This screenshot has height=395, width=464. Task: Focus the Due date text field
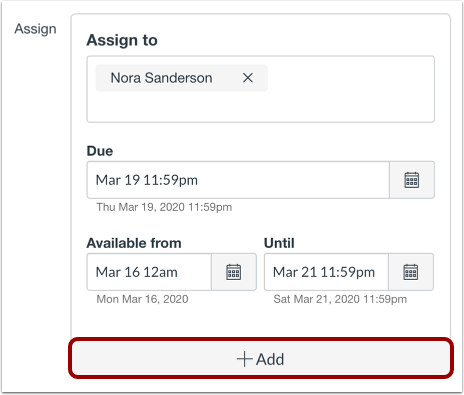[x=238, y=180]
